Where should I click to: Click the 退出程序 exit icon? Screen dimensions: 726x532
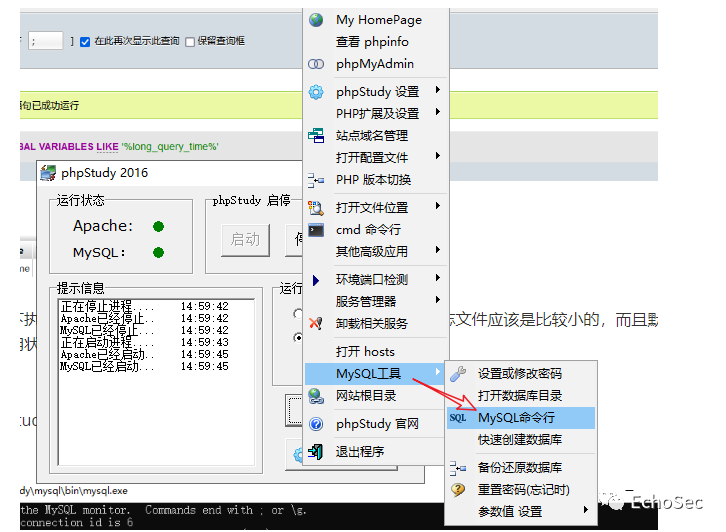click(316, 452)
